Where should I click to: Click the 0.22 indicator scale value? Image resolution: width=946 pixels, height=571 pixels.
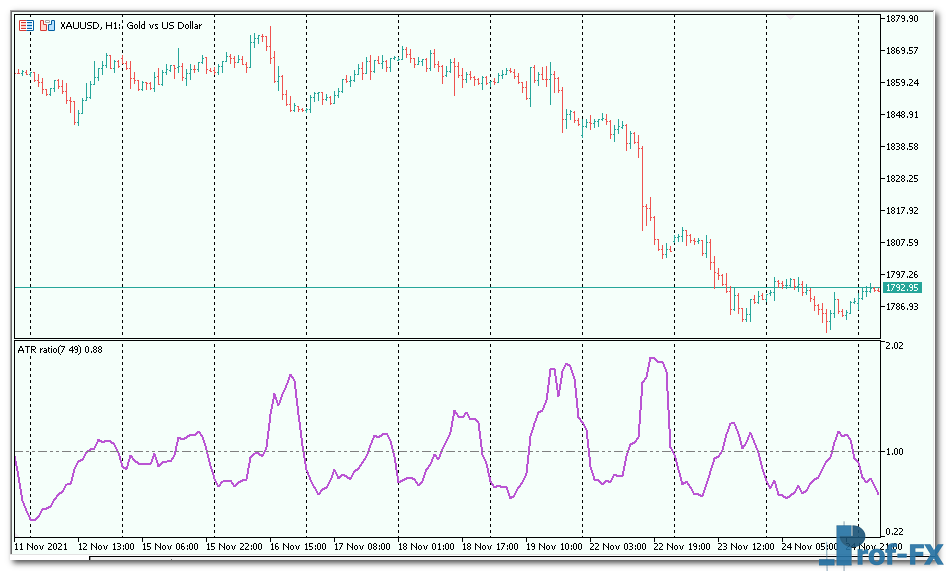(894, 531)
